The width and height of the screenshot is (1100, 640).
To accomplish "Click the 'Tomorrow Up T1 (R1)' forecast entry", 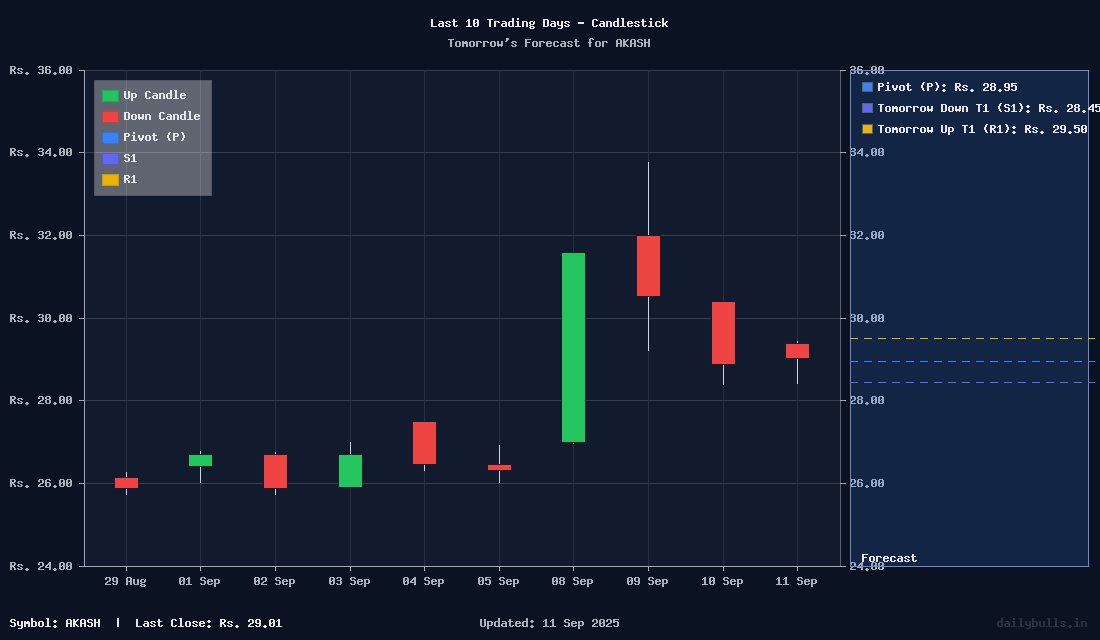I will pos(982,129).
